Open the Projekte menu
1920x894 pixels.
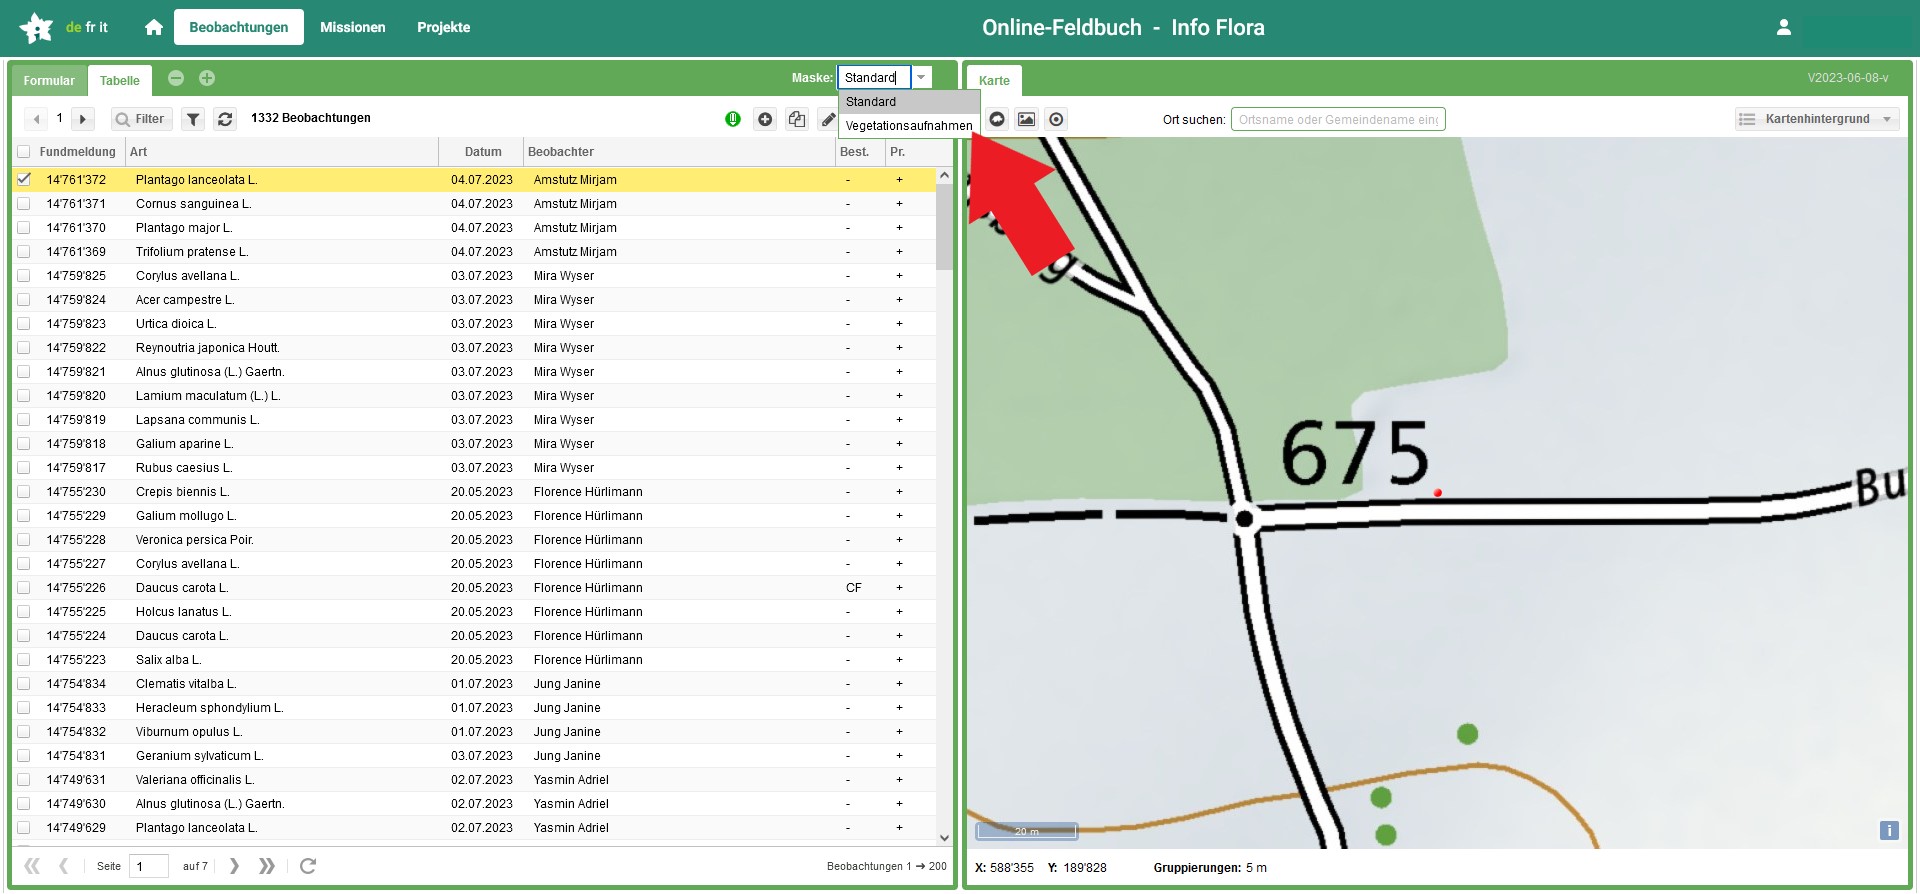(x=444, y=27)
